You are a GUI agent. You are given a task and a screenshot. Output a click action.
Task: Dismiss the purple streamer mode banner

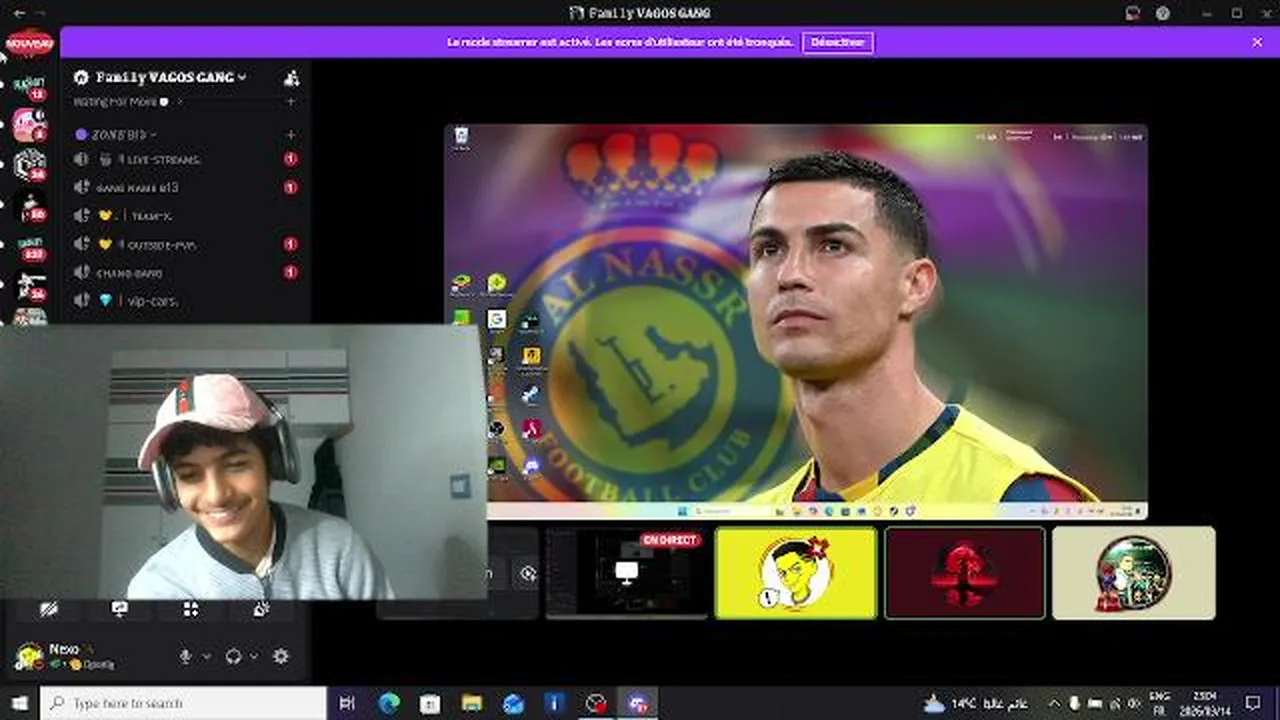click(x=1257, y=42)
